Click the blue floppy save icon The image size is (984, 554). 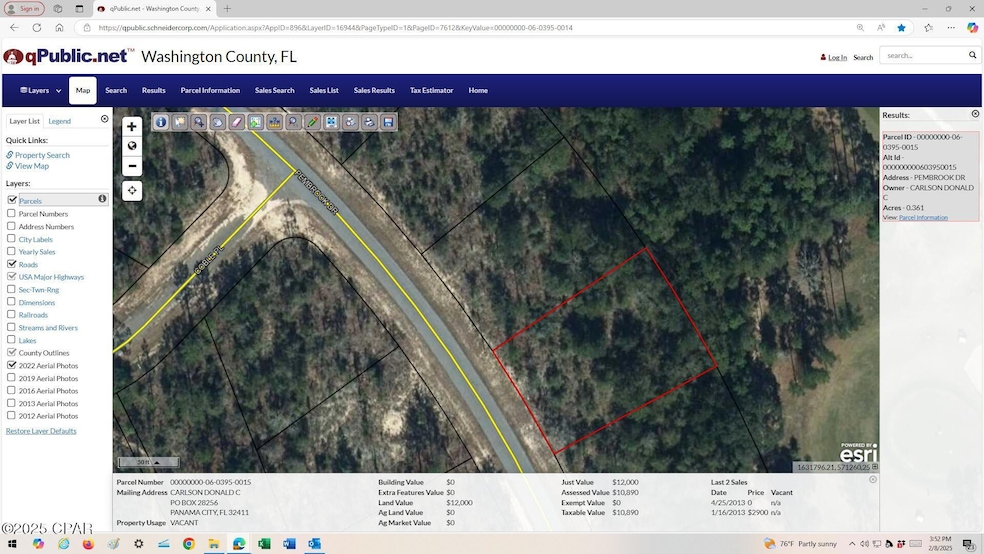[388, 122]
